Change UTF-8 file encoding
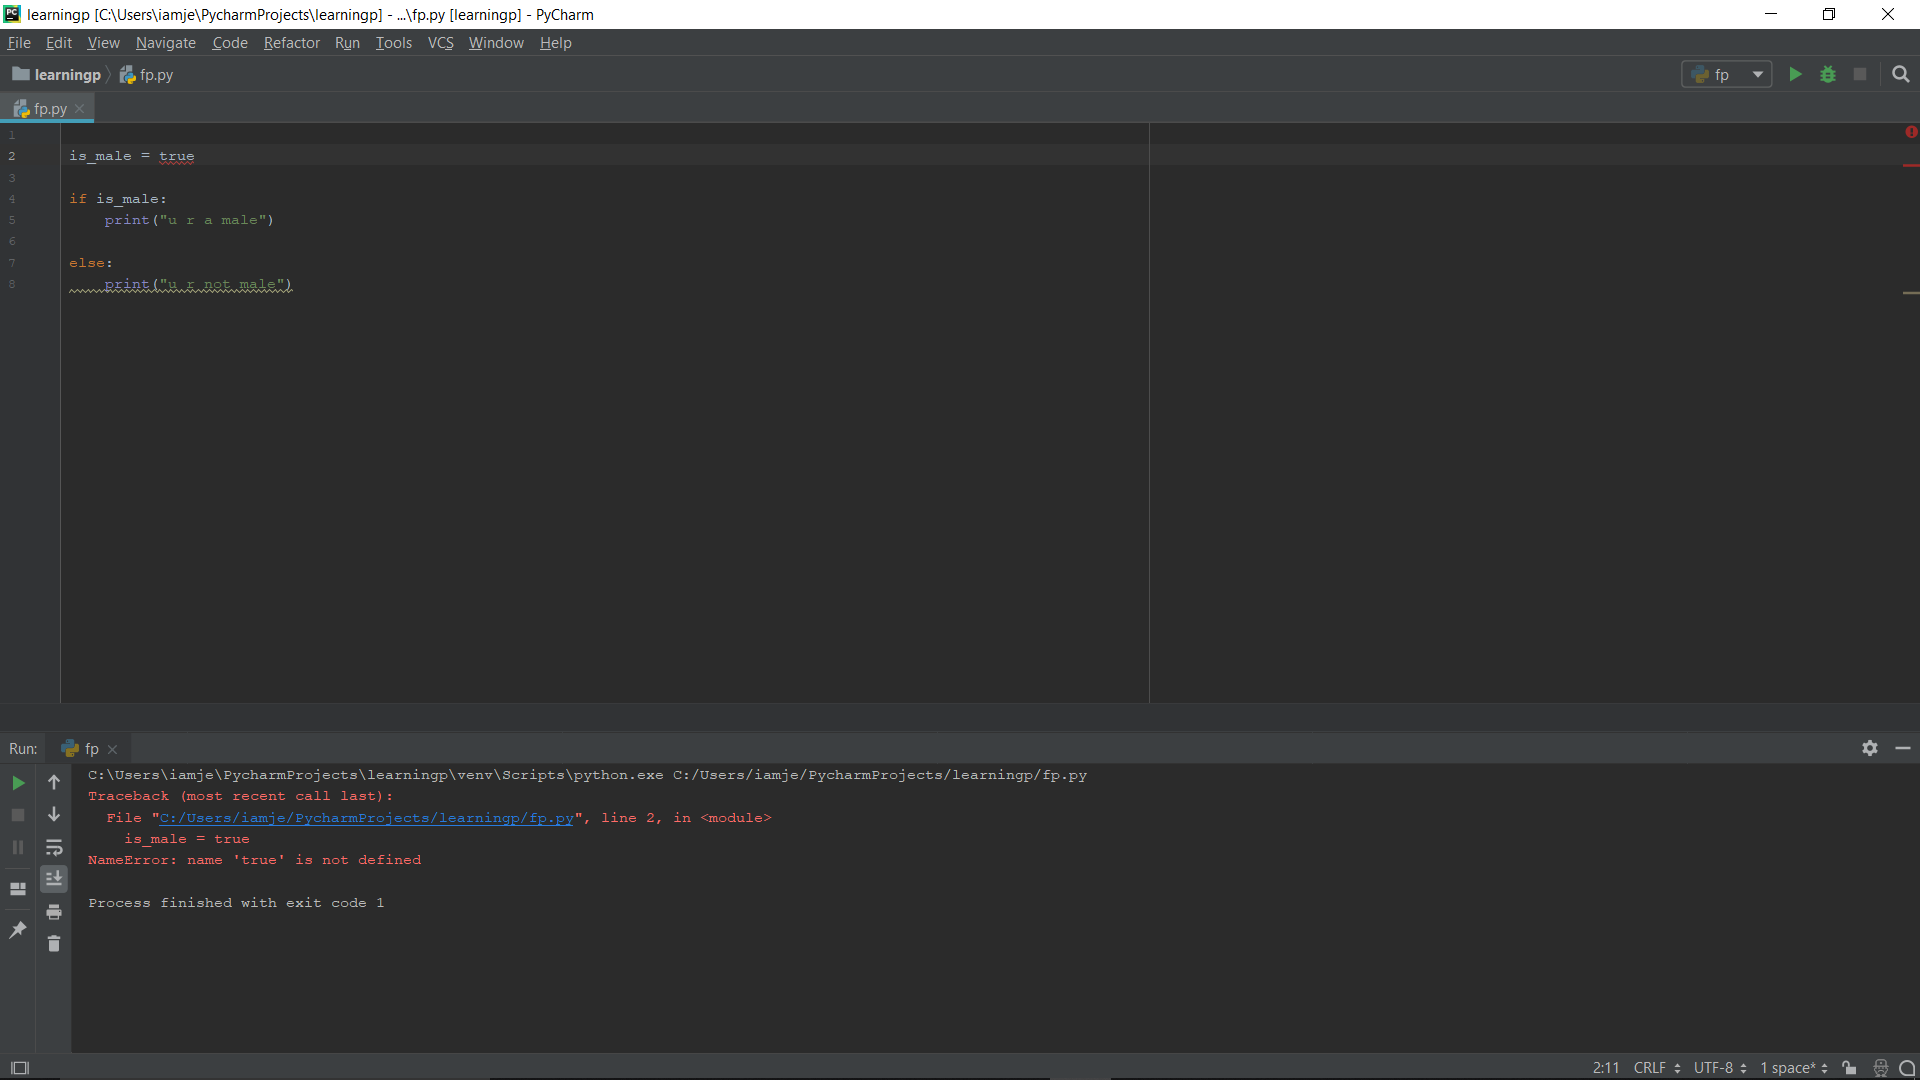The height and width of the screenshot is (1080, 1920). 1720,1068
